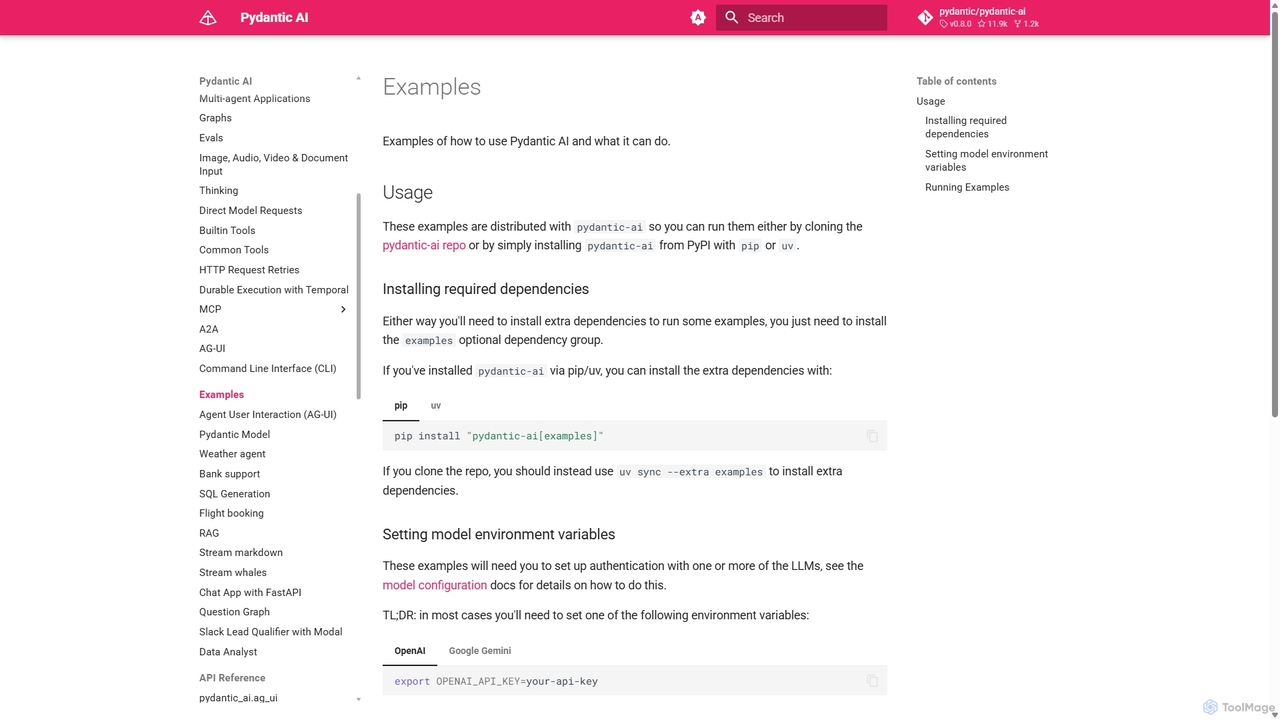This screenshot has height=720, width=1280.
Task: Open the Stream whales example
Action: (233, 573)
